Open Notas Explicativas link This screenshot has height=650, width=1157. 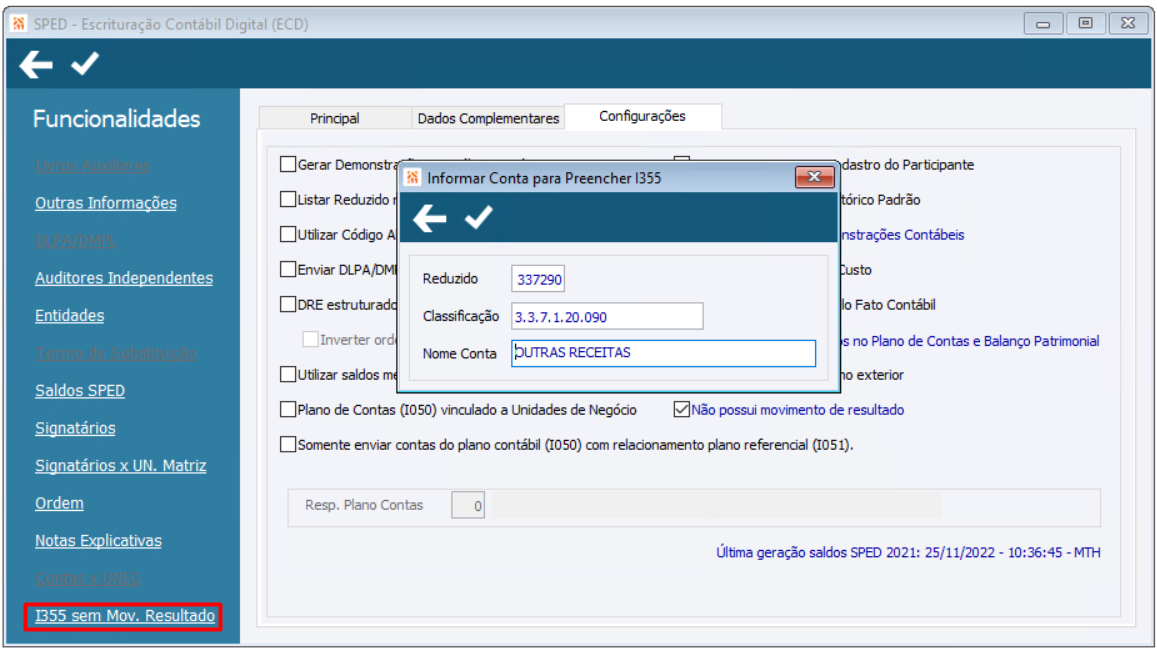(x=98, y=541)
